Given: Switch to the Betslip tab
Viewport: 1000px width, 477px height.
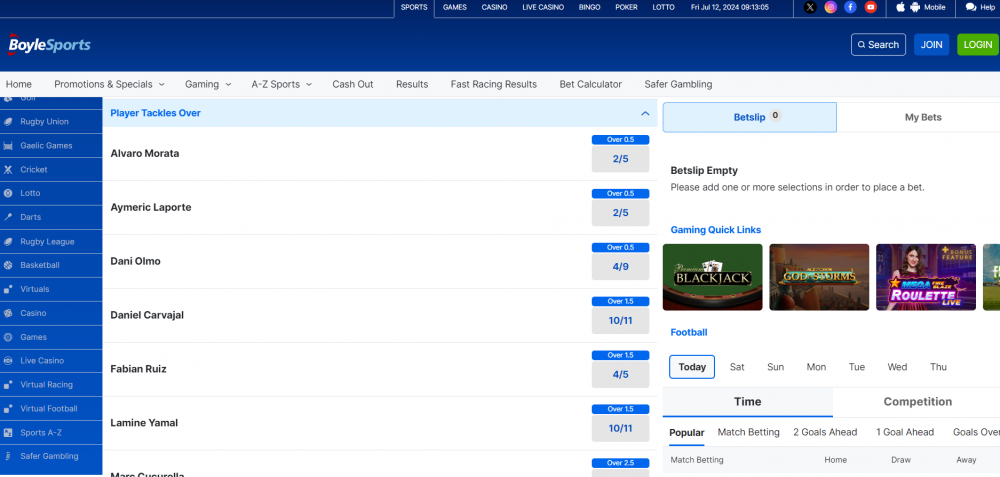Looking at the screenshot, I should pyautogui.click(x=749, y=117).
